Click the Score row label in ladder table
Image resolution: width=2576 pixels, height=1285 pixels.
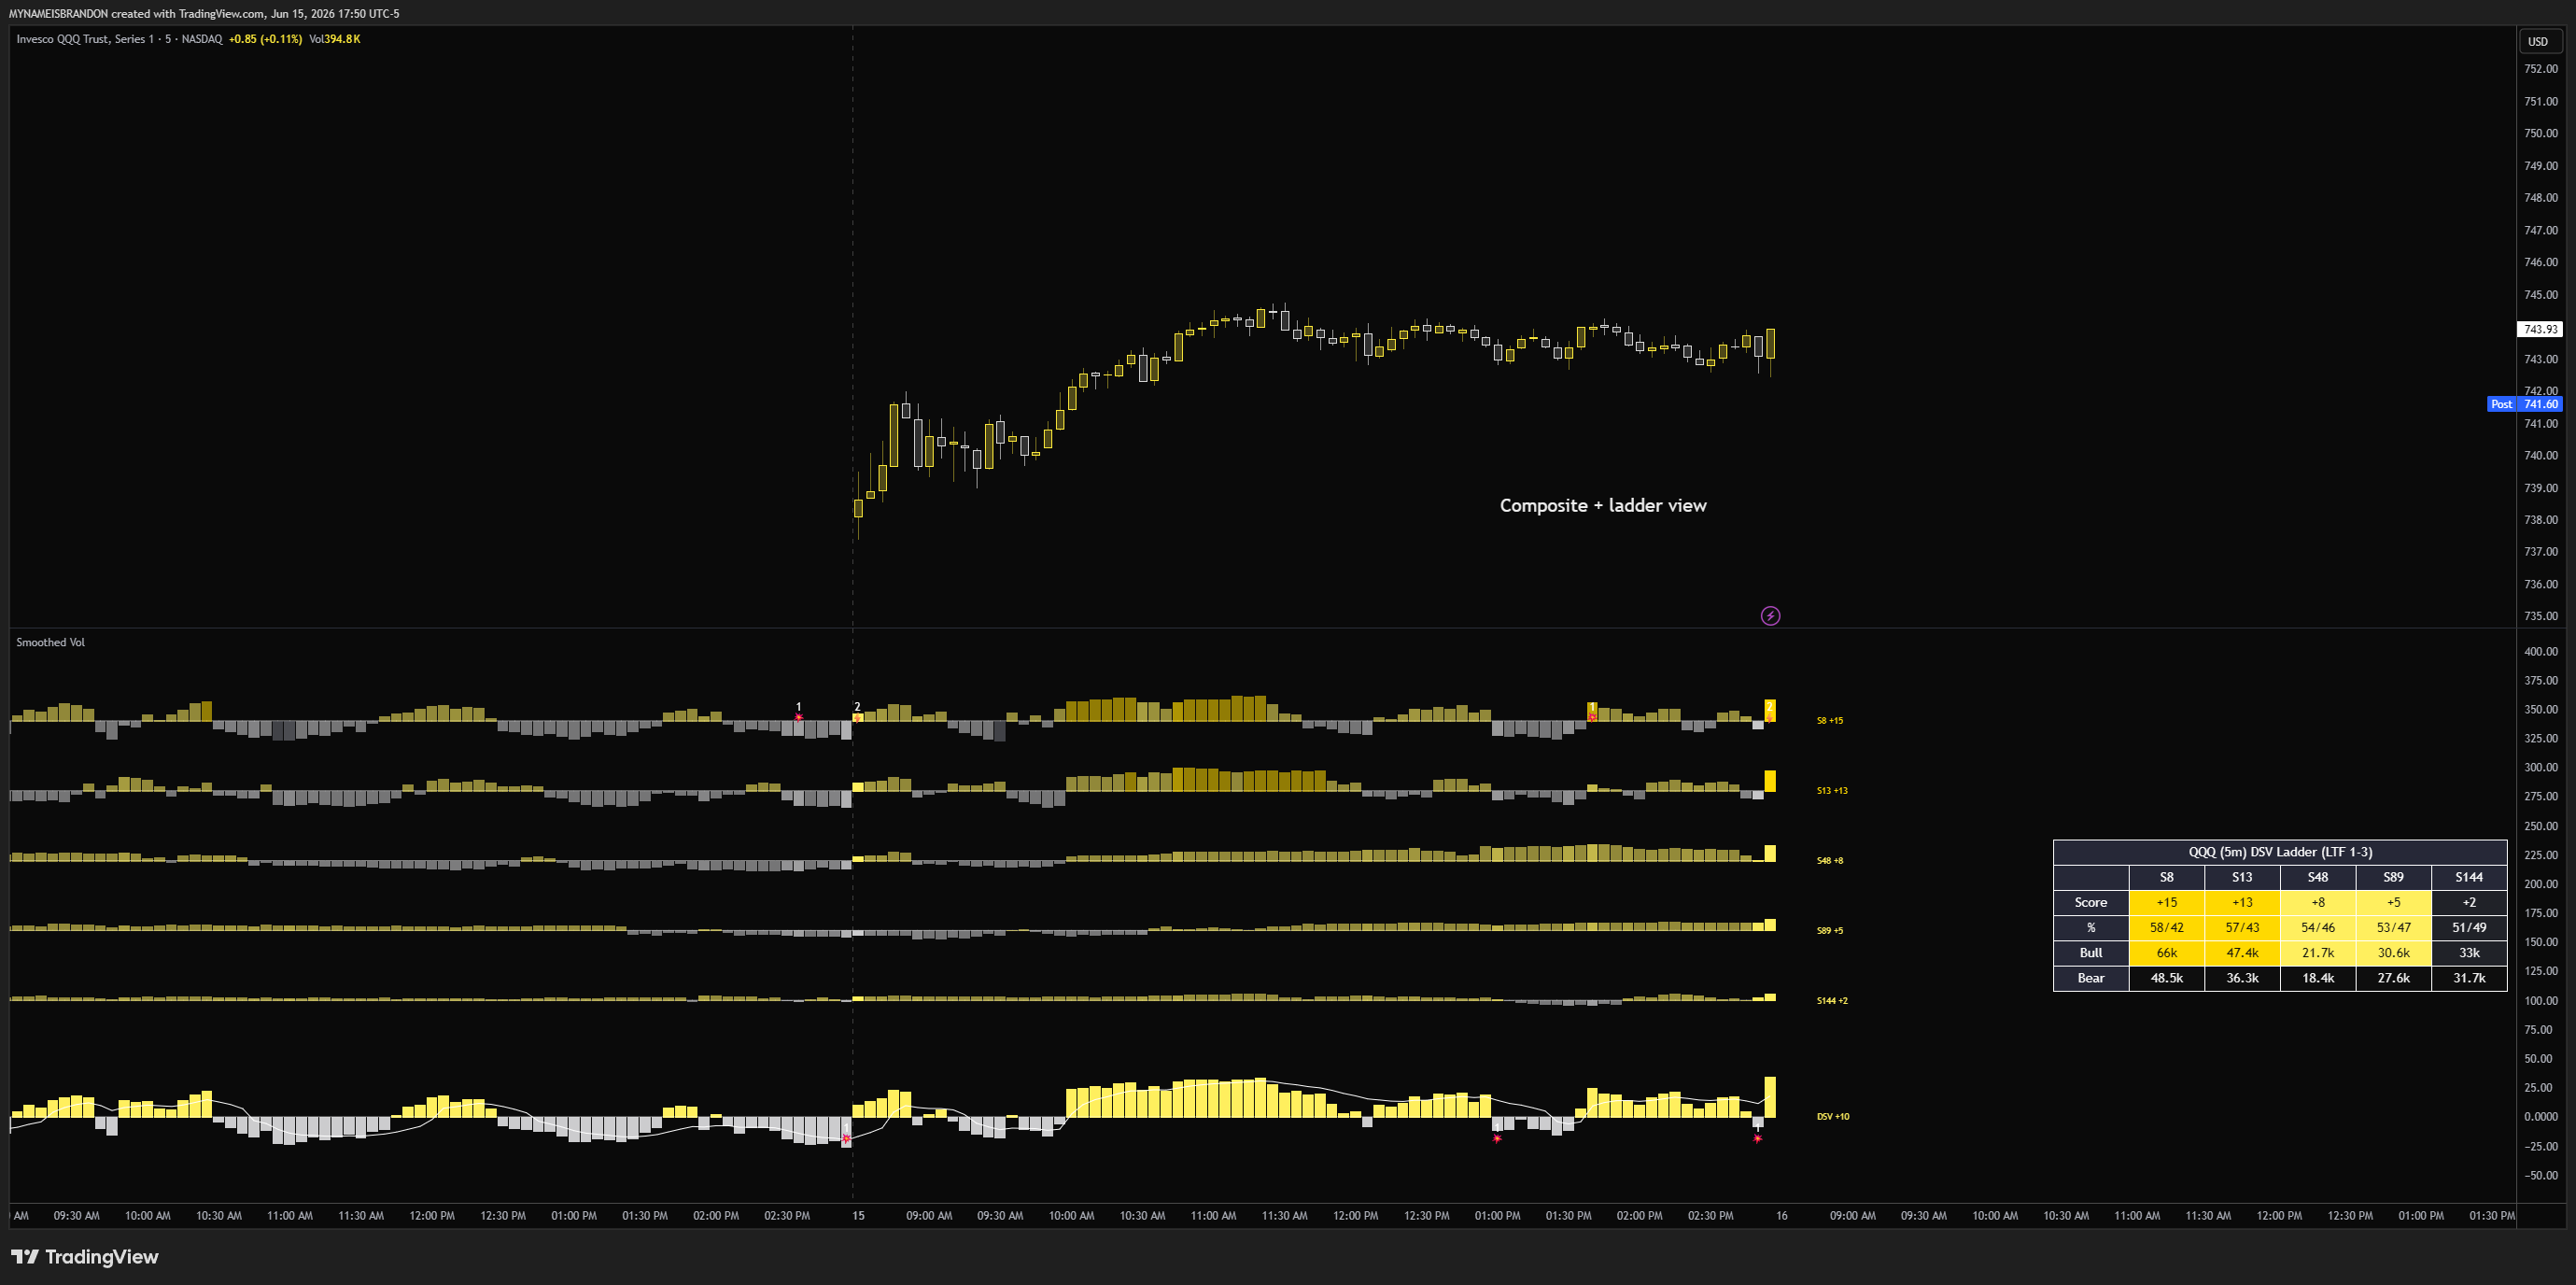point(2091,902)
